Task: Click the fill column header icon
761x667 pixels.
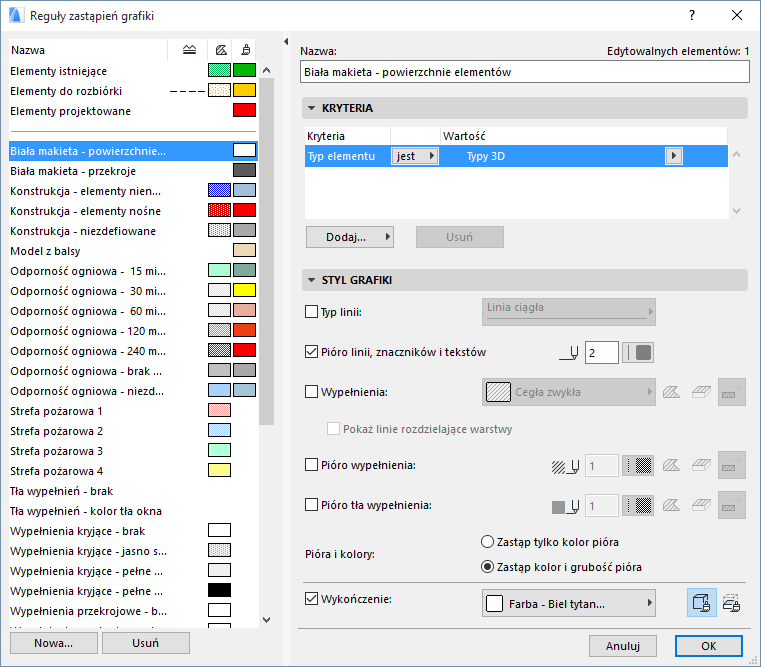Action: [221, 50]
